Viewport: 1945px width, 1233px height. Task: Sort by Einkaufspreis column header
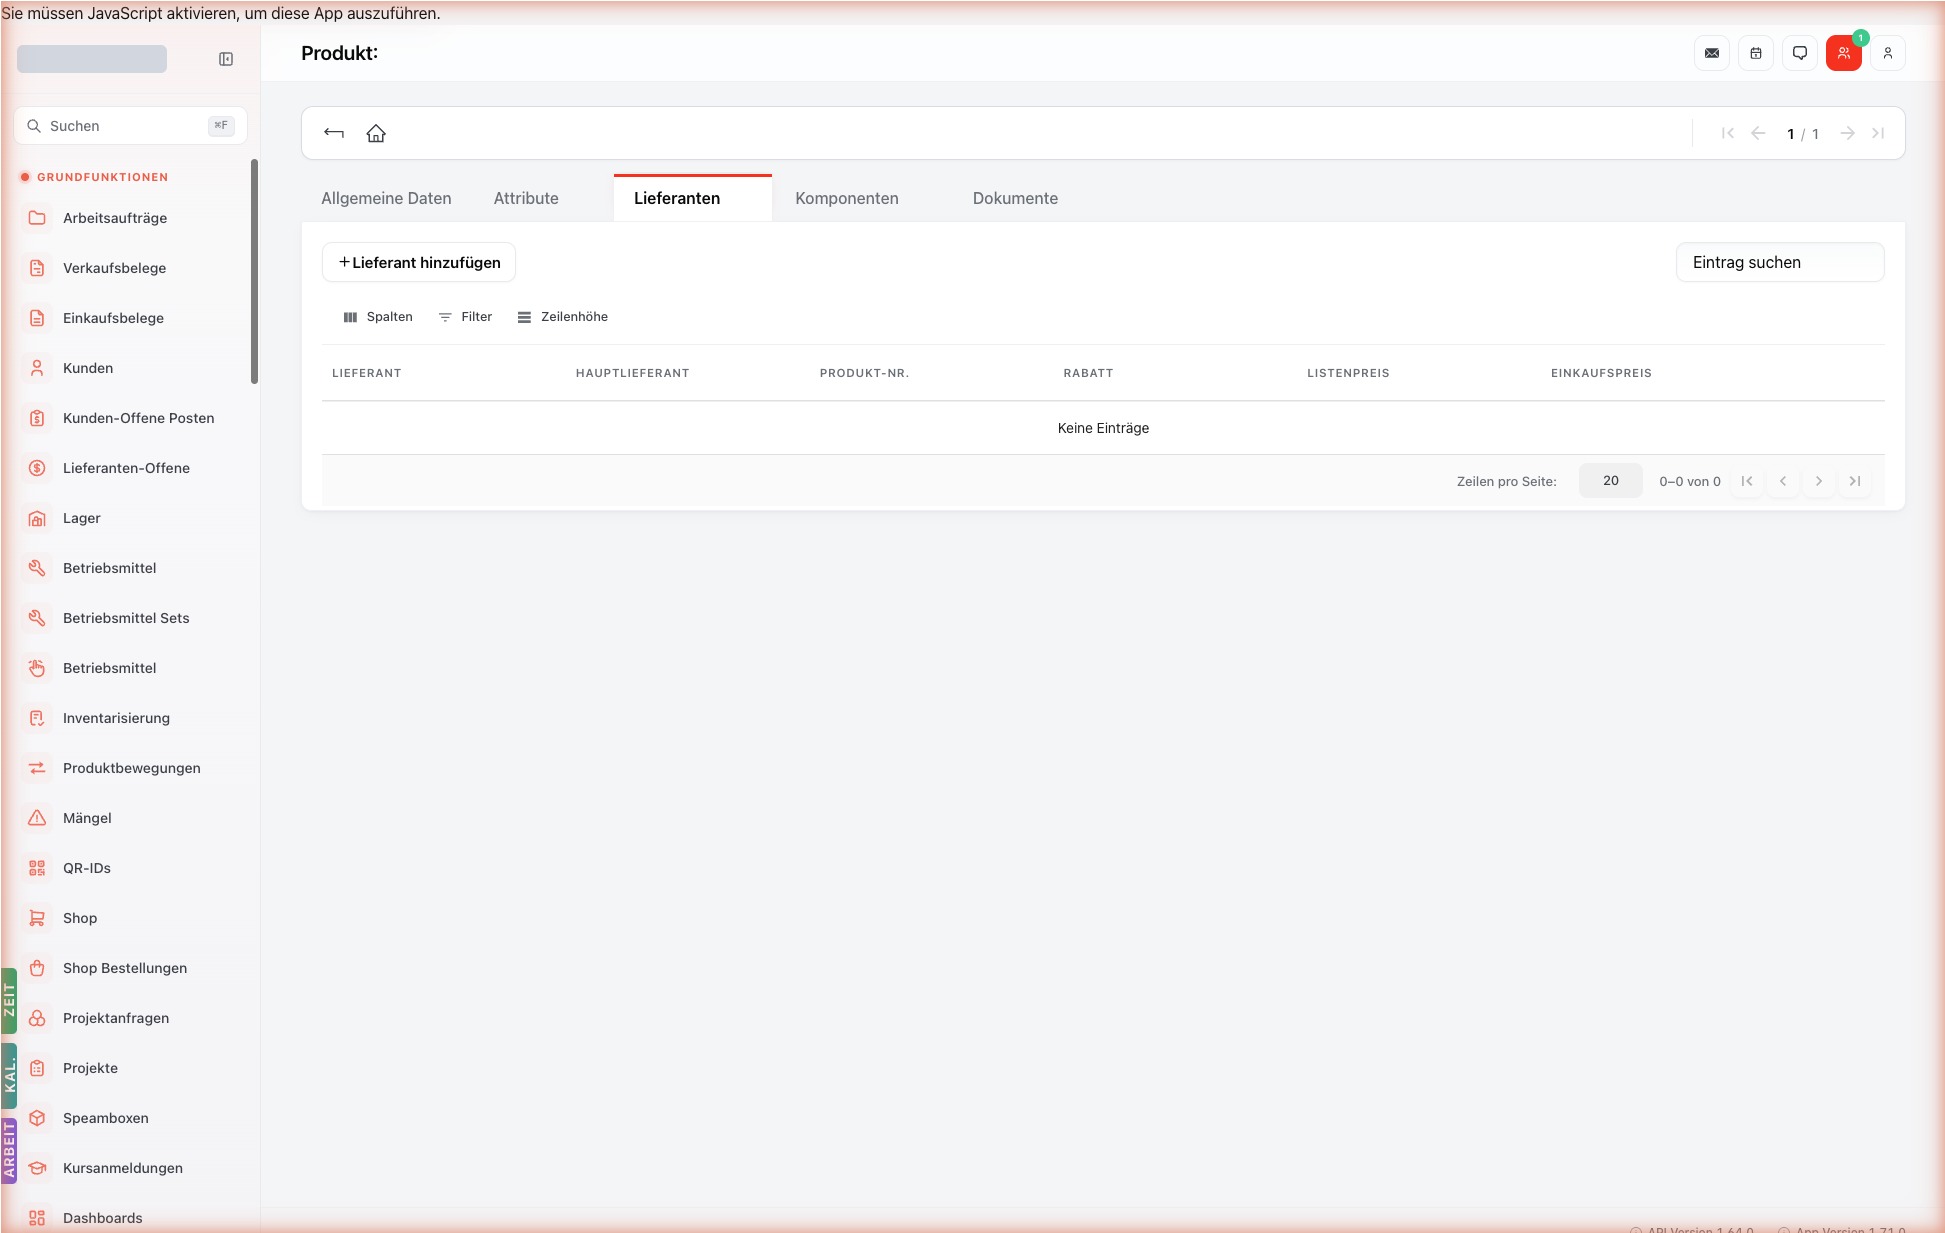1601,373
